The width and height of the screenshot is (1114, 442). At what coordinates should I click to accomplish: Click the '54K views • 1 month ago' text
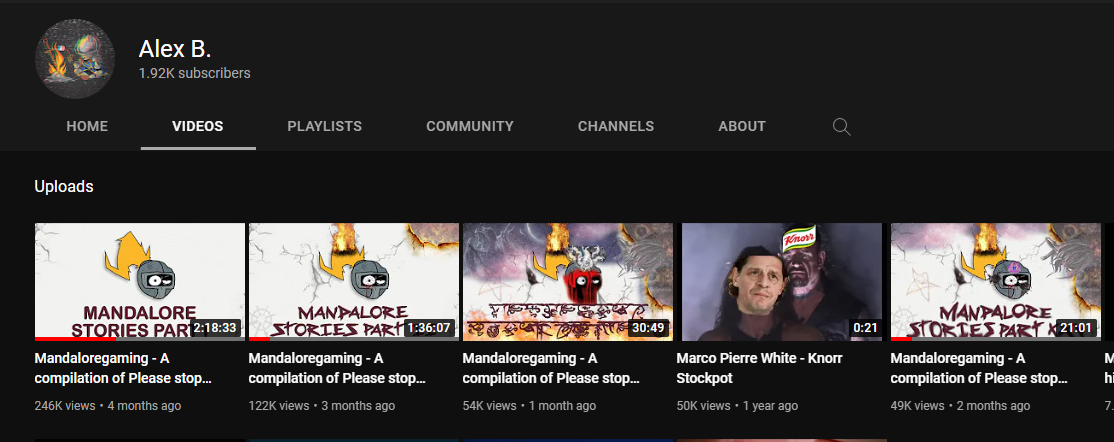[x=529, y=406]
